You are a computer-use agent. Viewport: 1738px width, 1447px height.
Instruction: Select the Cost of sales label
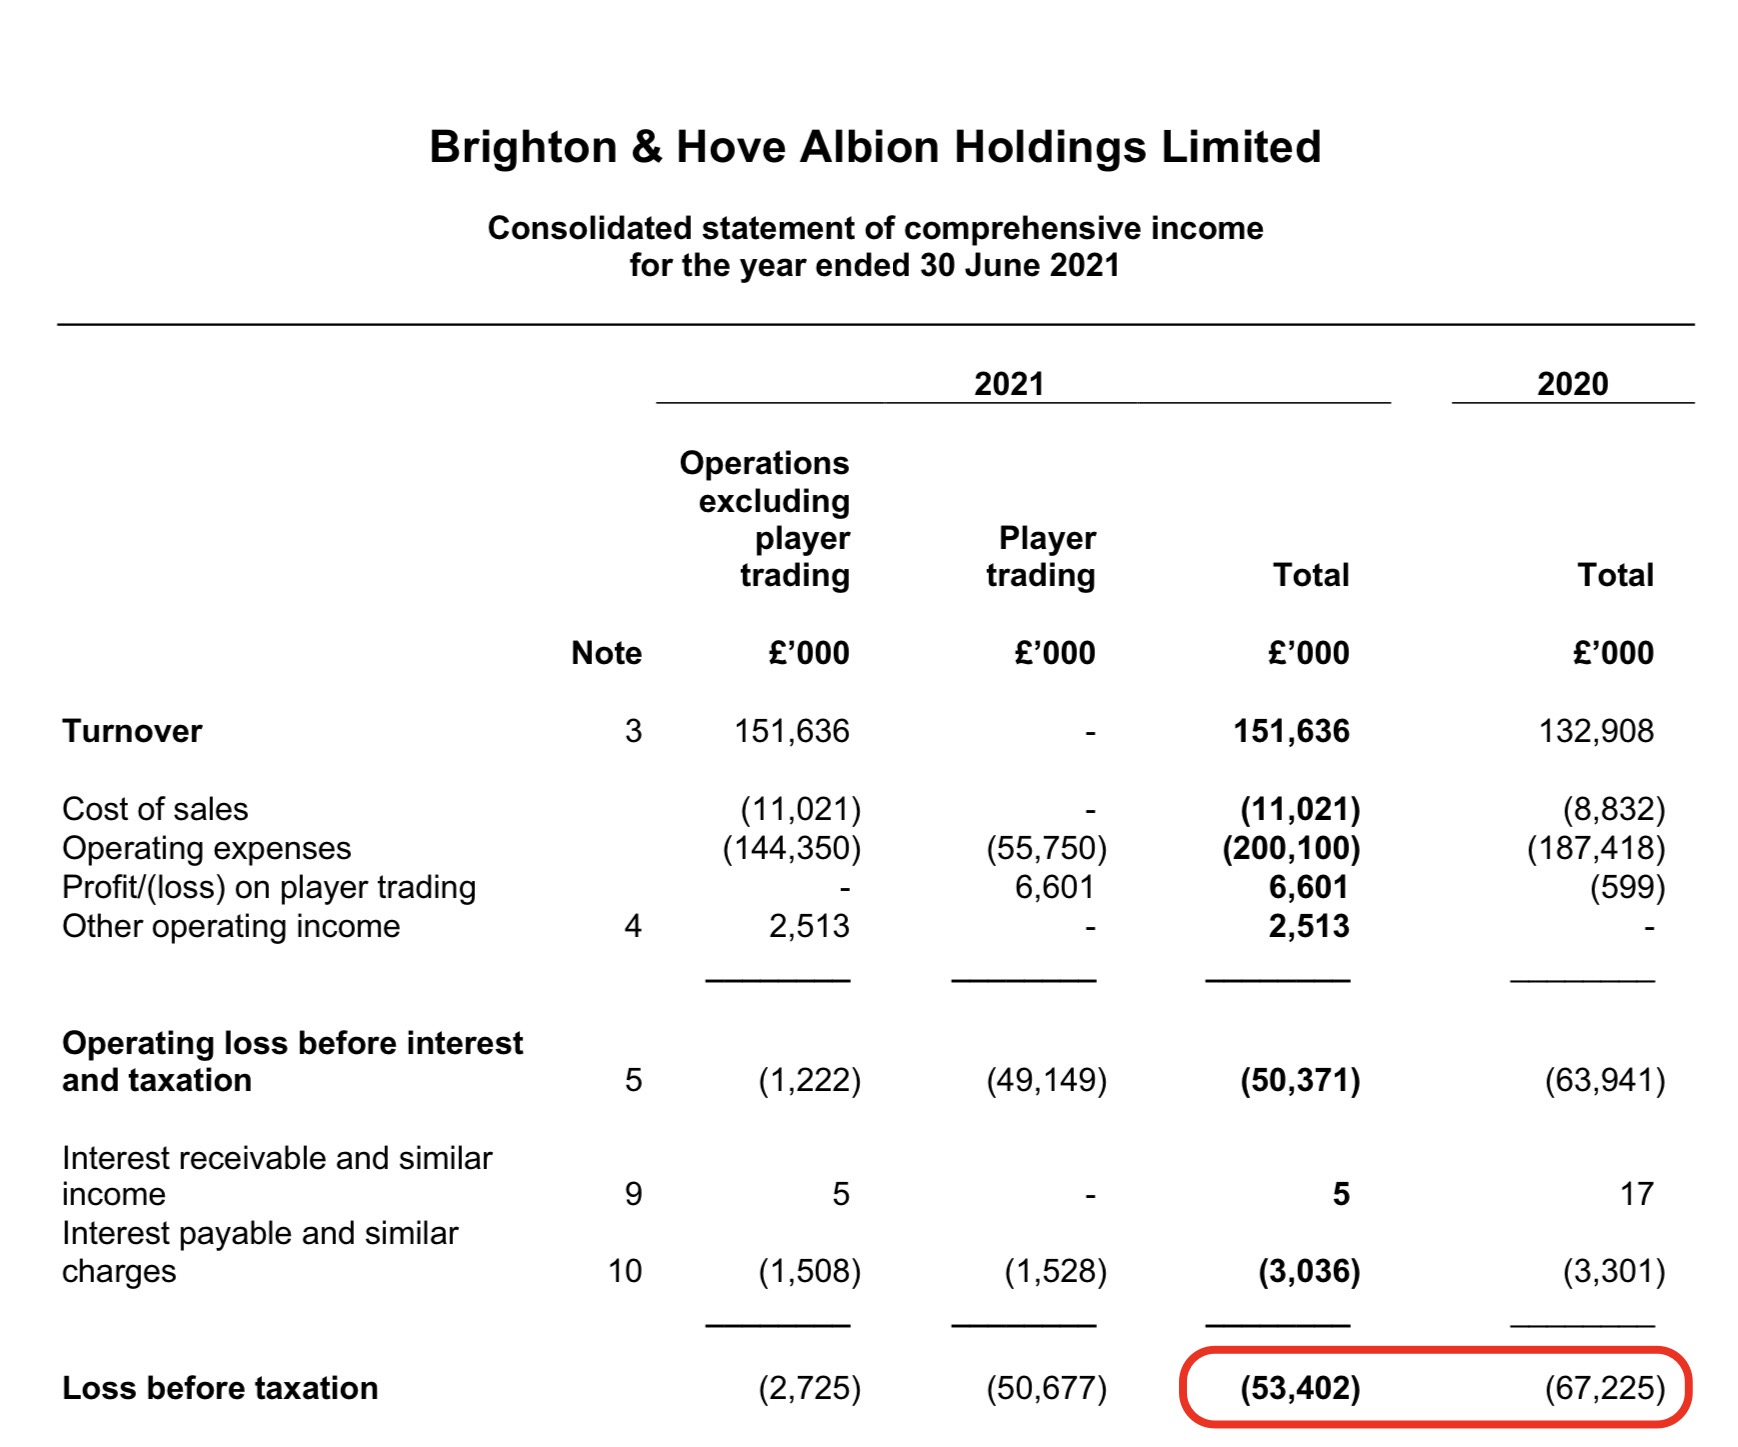(x=155, y=809)
